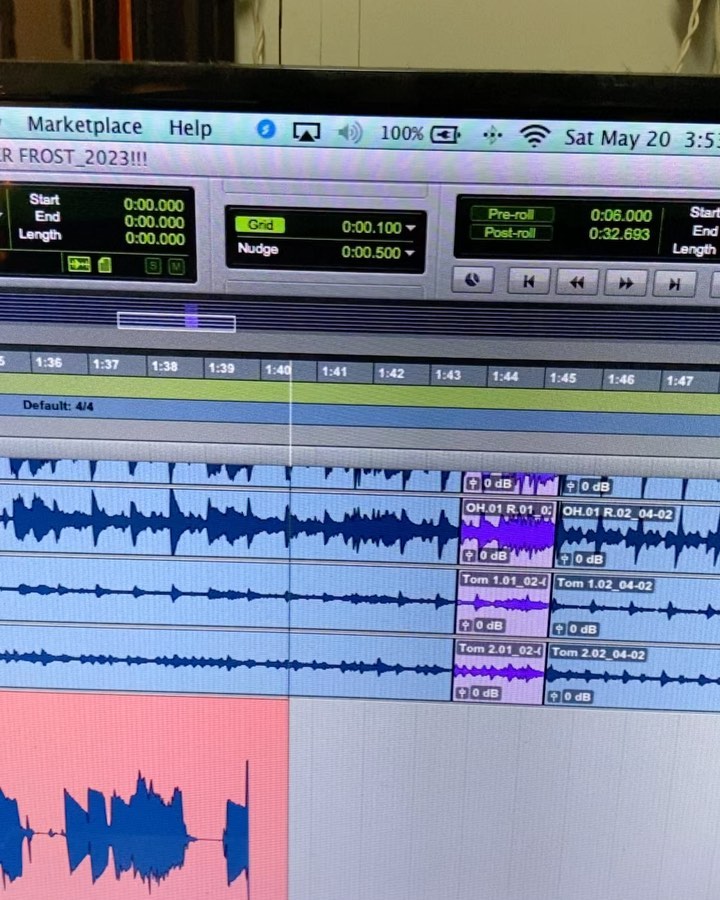Click the 1:38 mark on timeline ruler
The width and height of the screenshot is (720, 900).
click(x=164, y=366)
